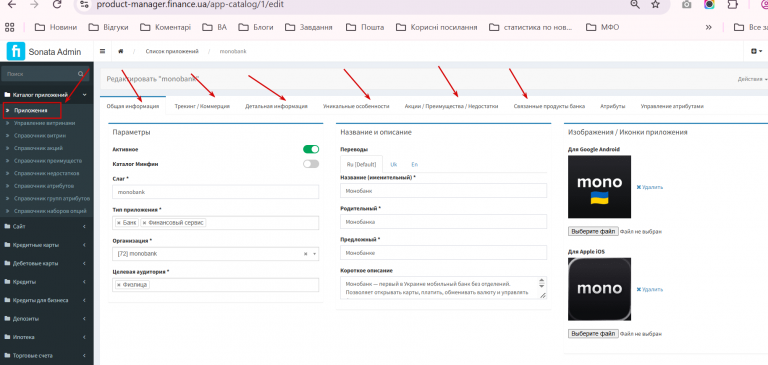Focus the Слаг input field
Screen dimensions: 768x365
coord(215,192)
